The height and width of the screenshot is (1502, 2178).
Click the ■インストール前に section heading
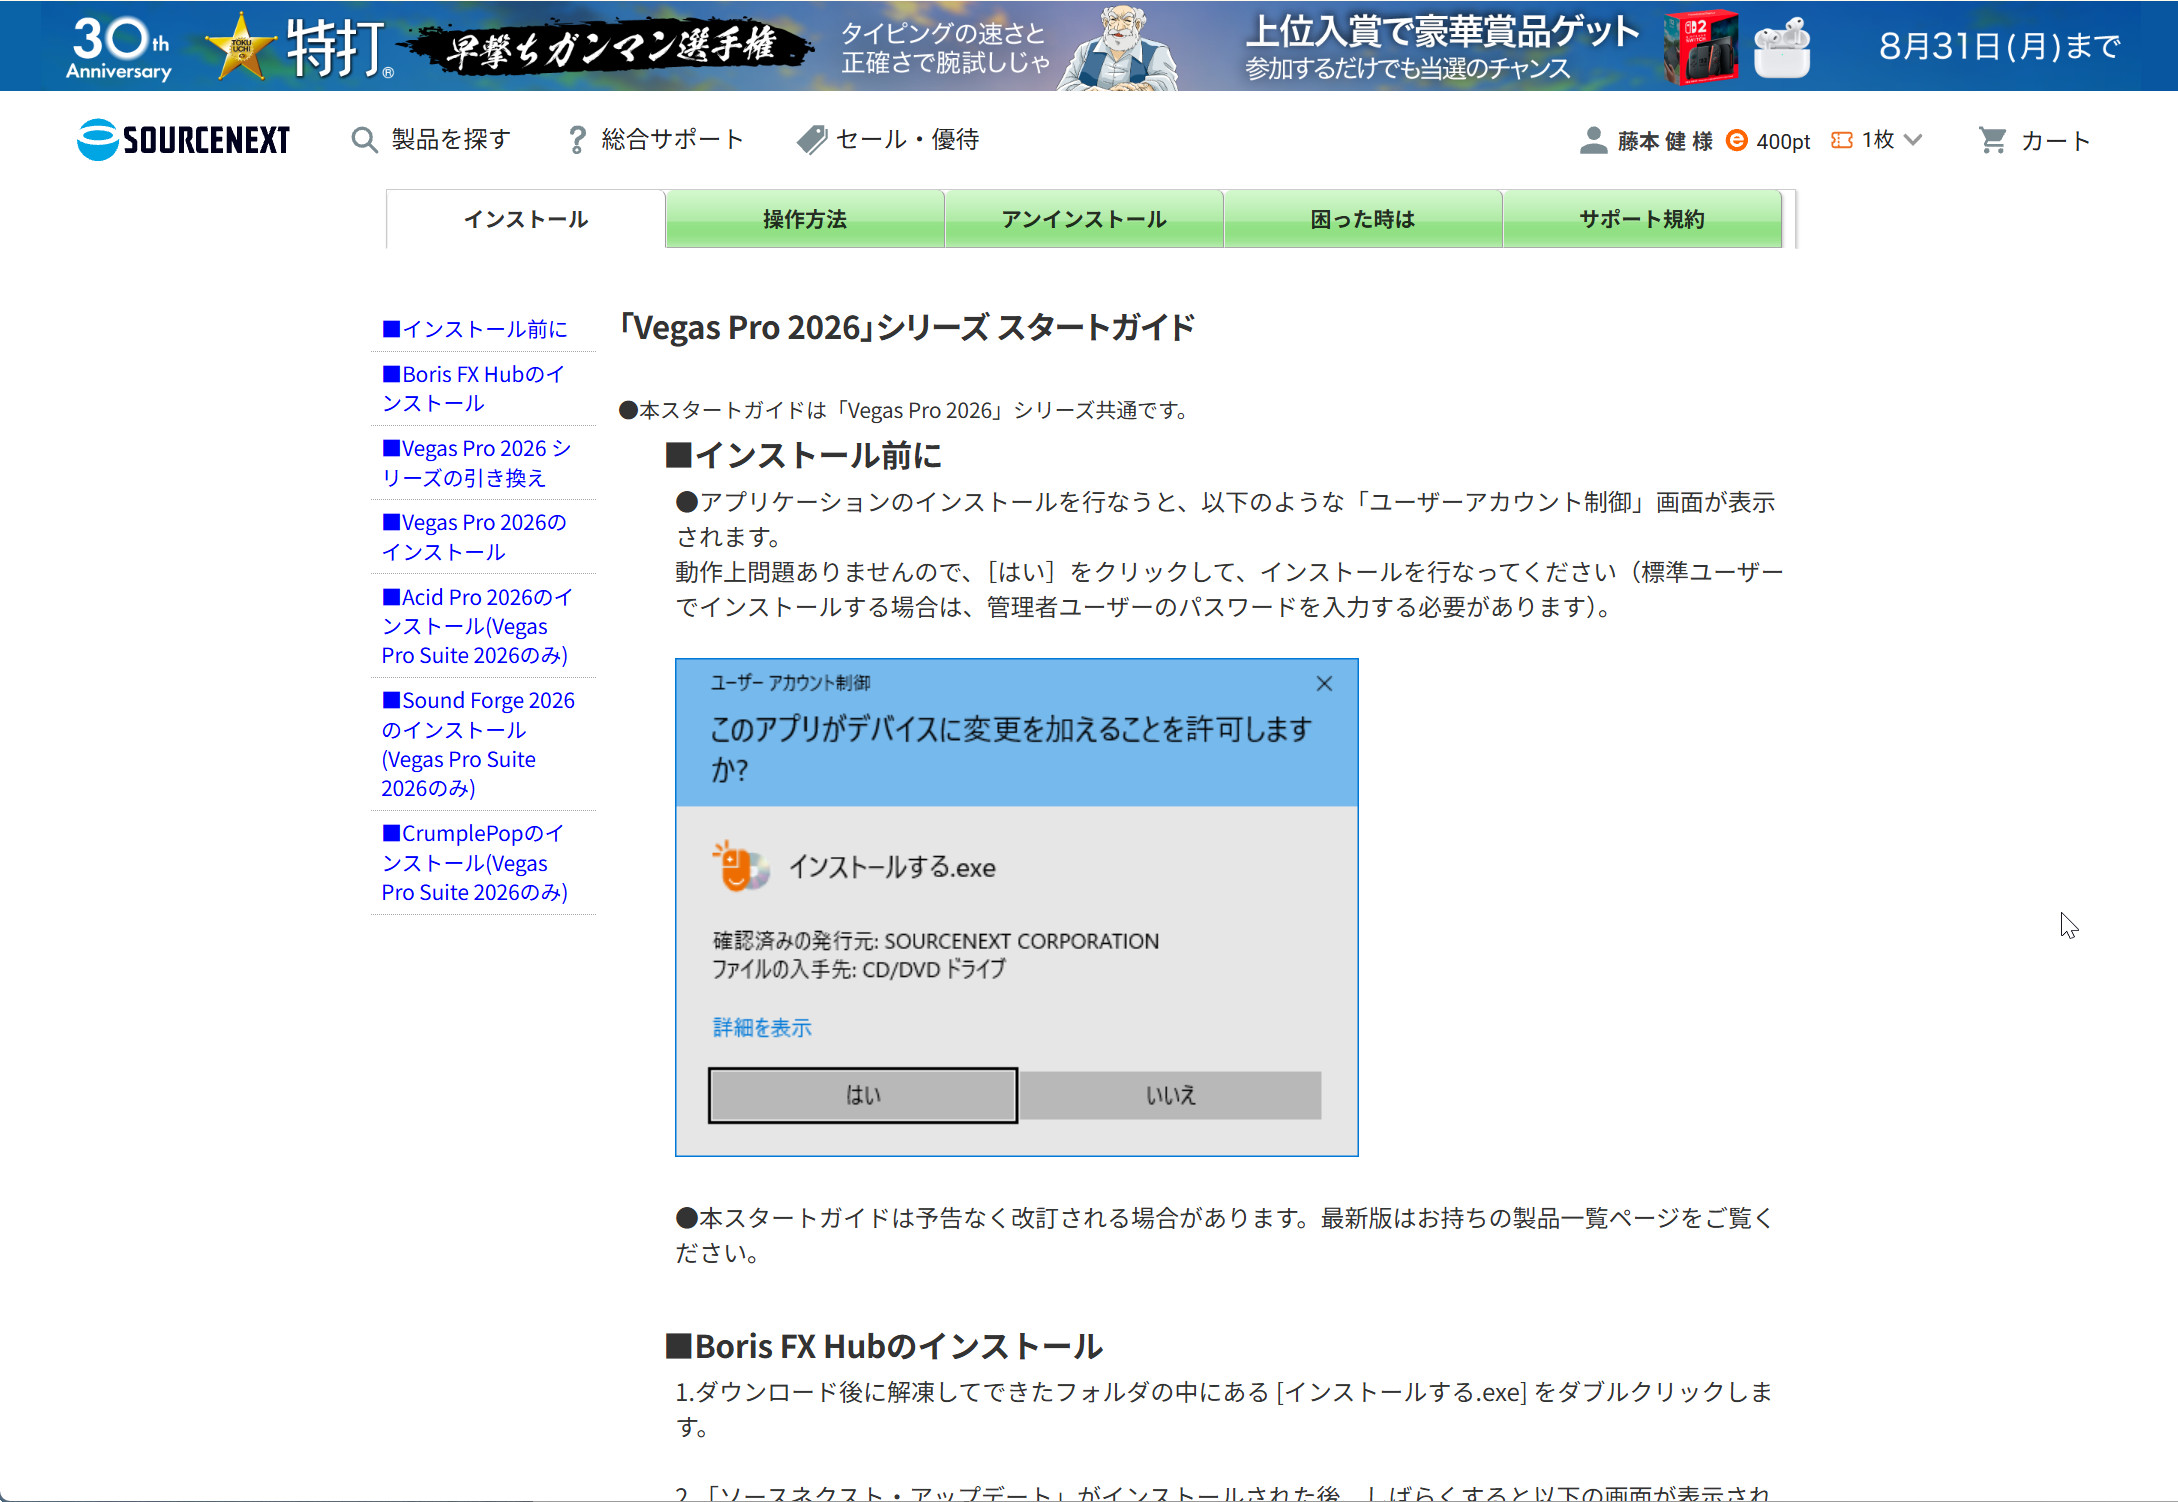tap(804, 456)
